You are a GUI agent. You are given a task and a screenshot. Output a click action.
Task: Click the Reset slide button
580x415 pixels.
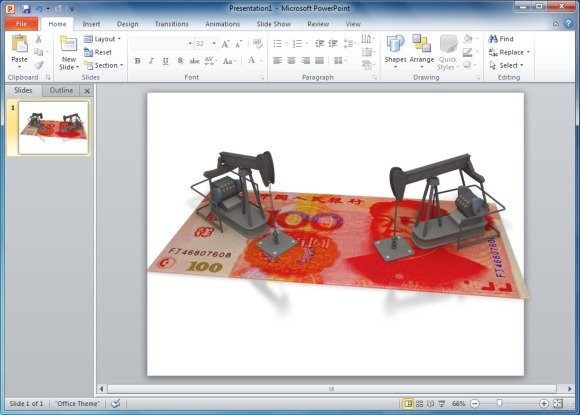click(x=98, y=52)
